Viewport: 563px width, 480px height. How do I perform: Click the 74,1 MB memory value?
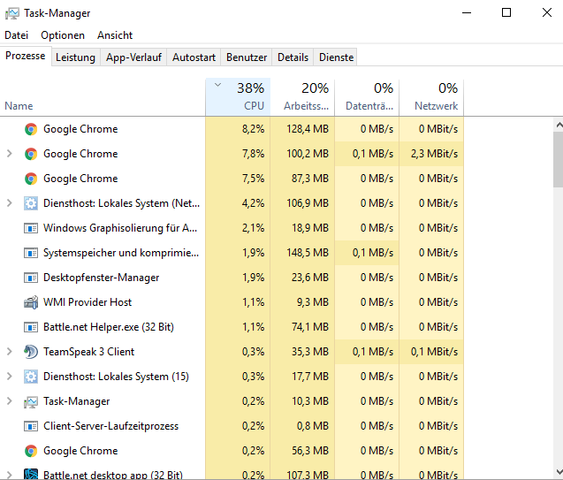click(310, 327)
